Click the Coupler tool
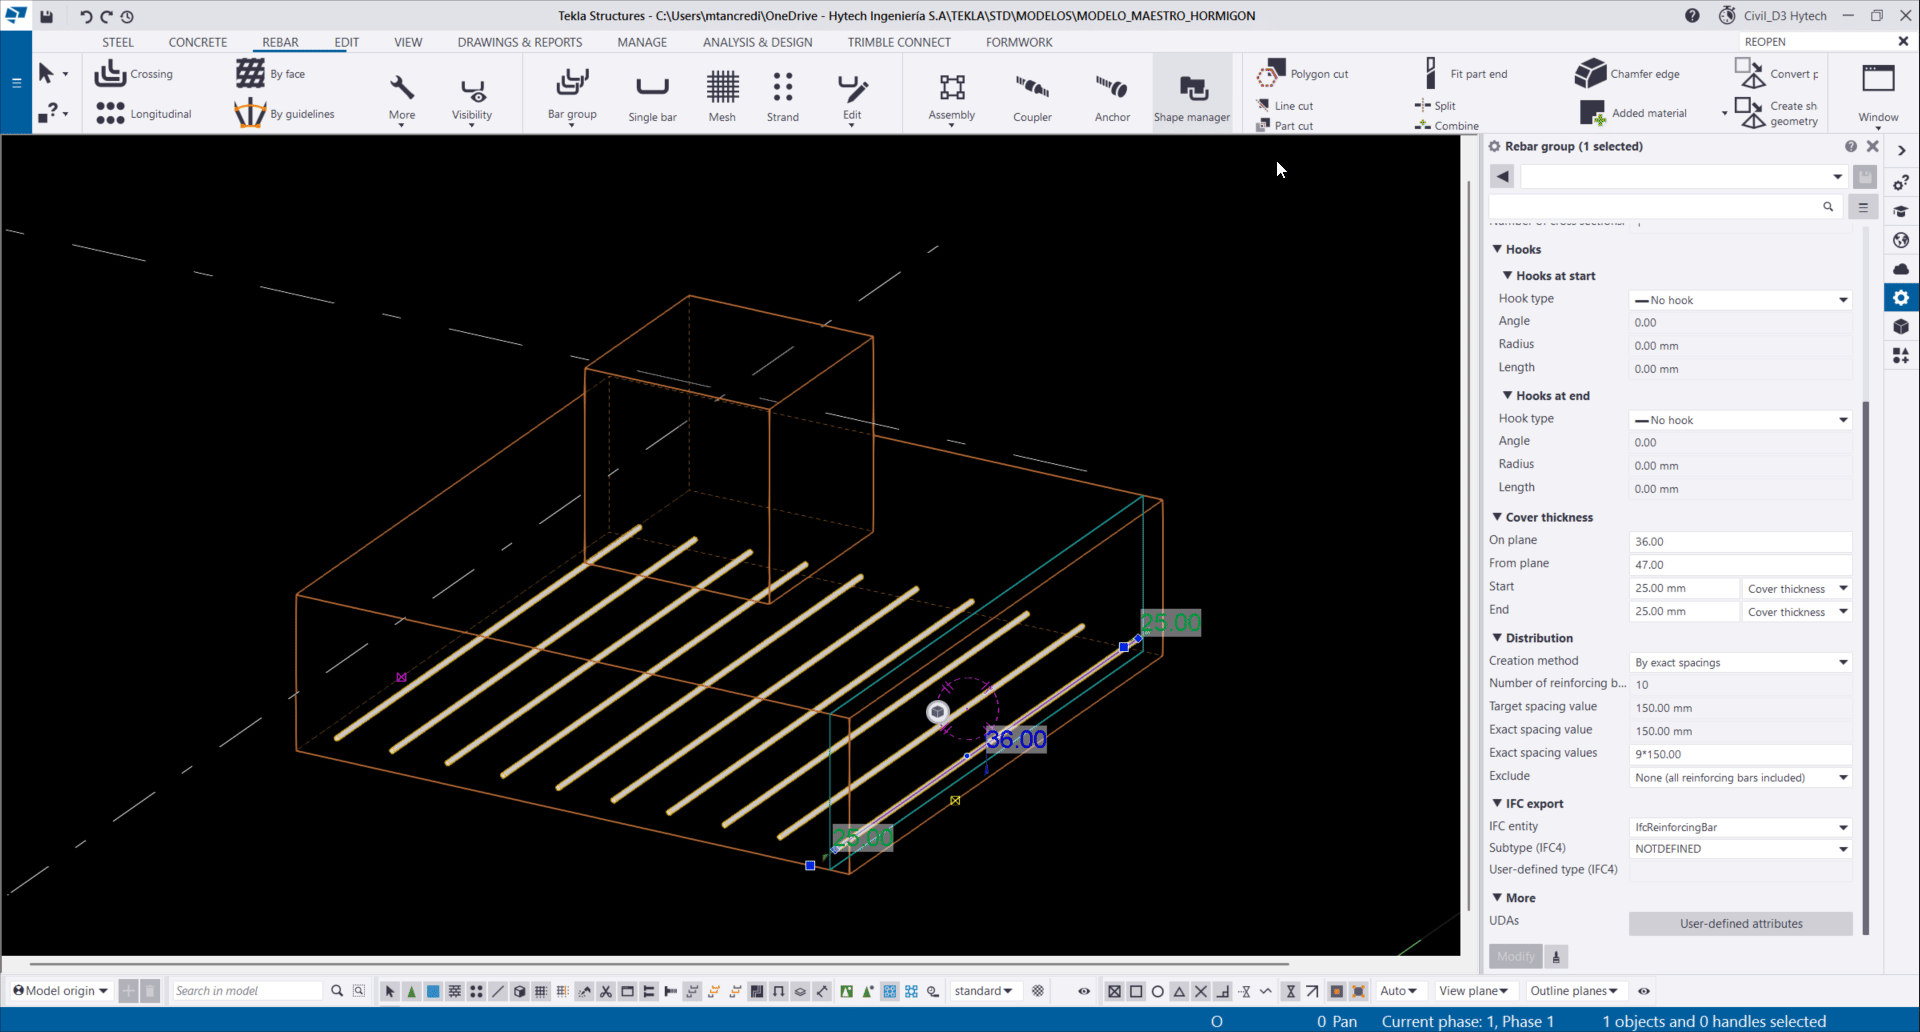 pos(1032,95)
